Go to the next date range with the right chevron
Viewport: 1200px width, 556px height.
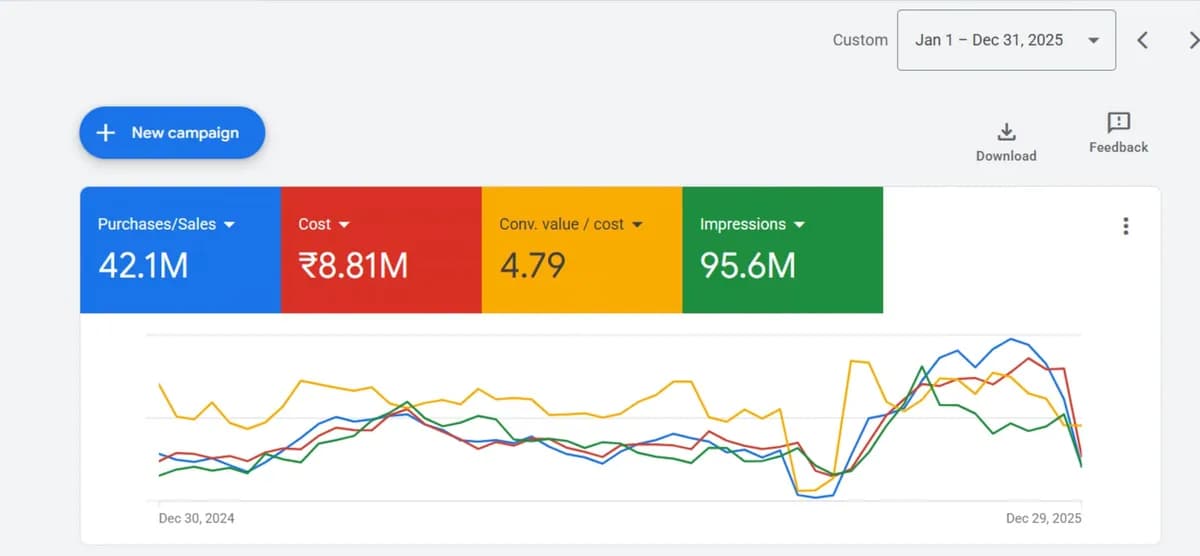pyautogui.click(x=1193, y=40)
